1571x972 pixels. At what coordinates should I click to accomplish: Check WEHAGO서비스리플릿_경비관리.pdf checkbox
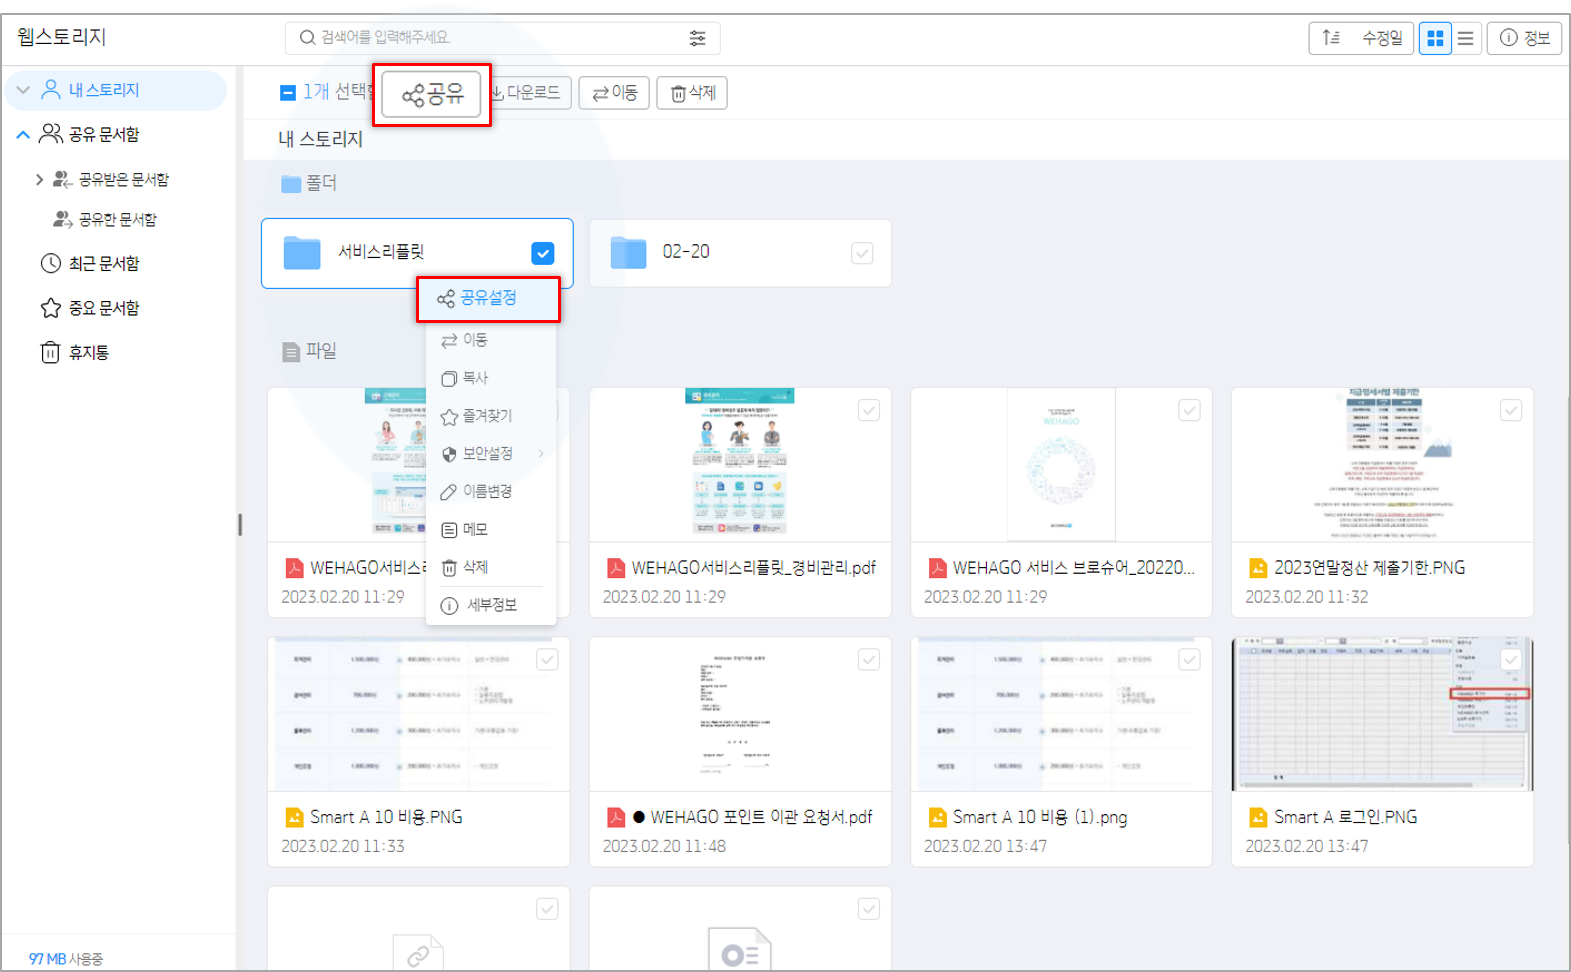click(x=868, y=410)
